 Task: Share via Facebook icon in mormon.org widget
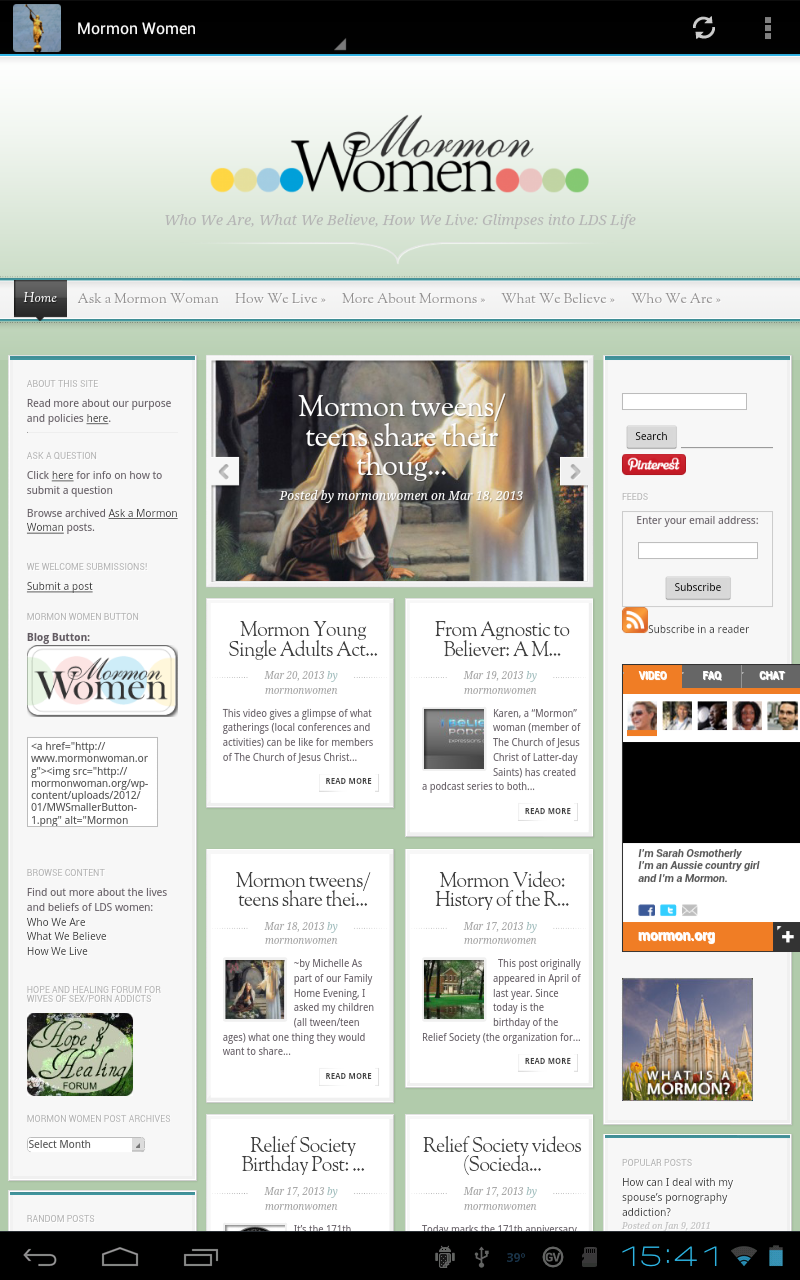coord(646,910)
